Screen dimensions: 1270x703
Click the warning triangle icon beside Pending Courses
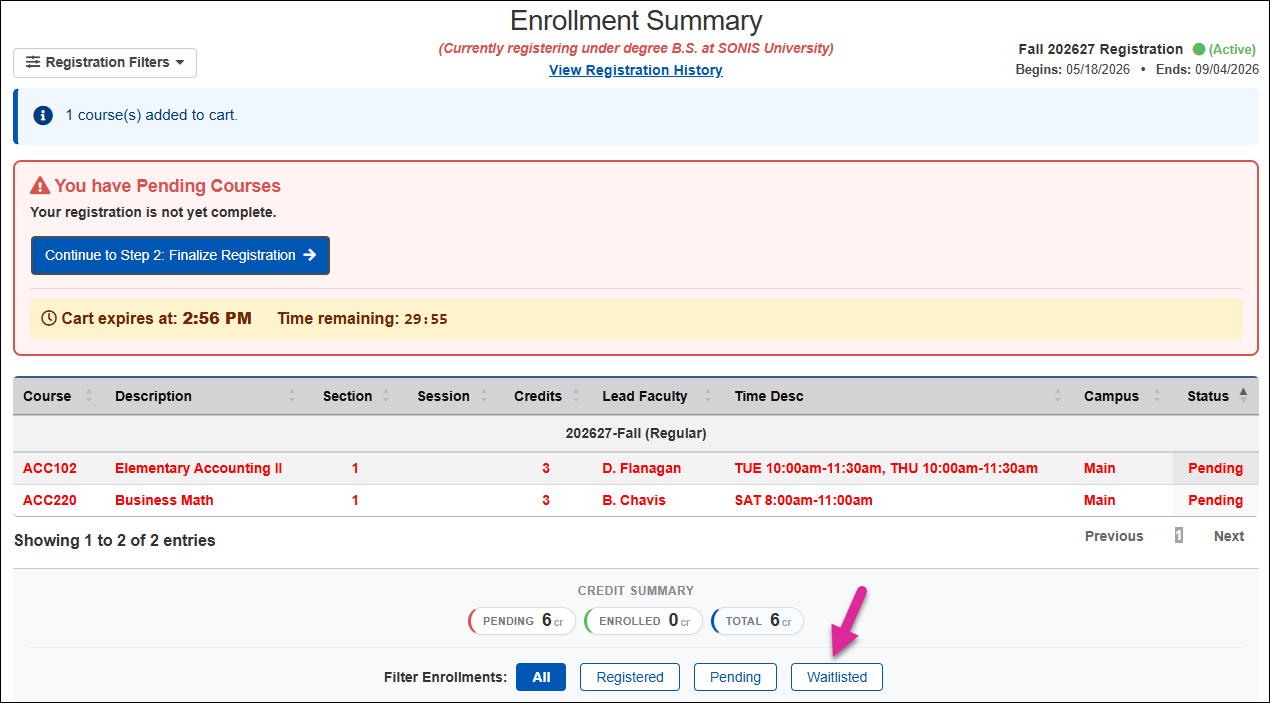tap(40, 186)
